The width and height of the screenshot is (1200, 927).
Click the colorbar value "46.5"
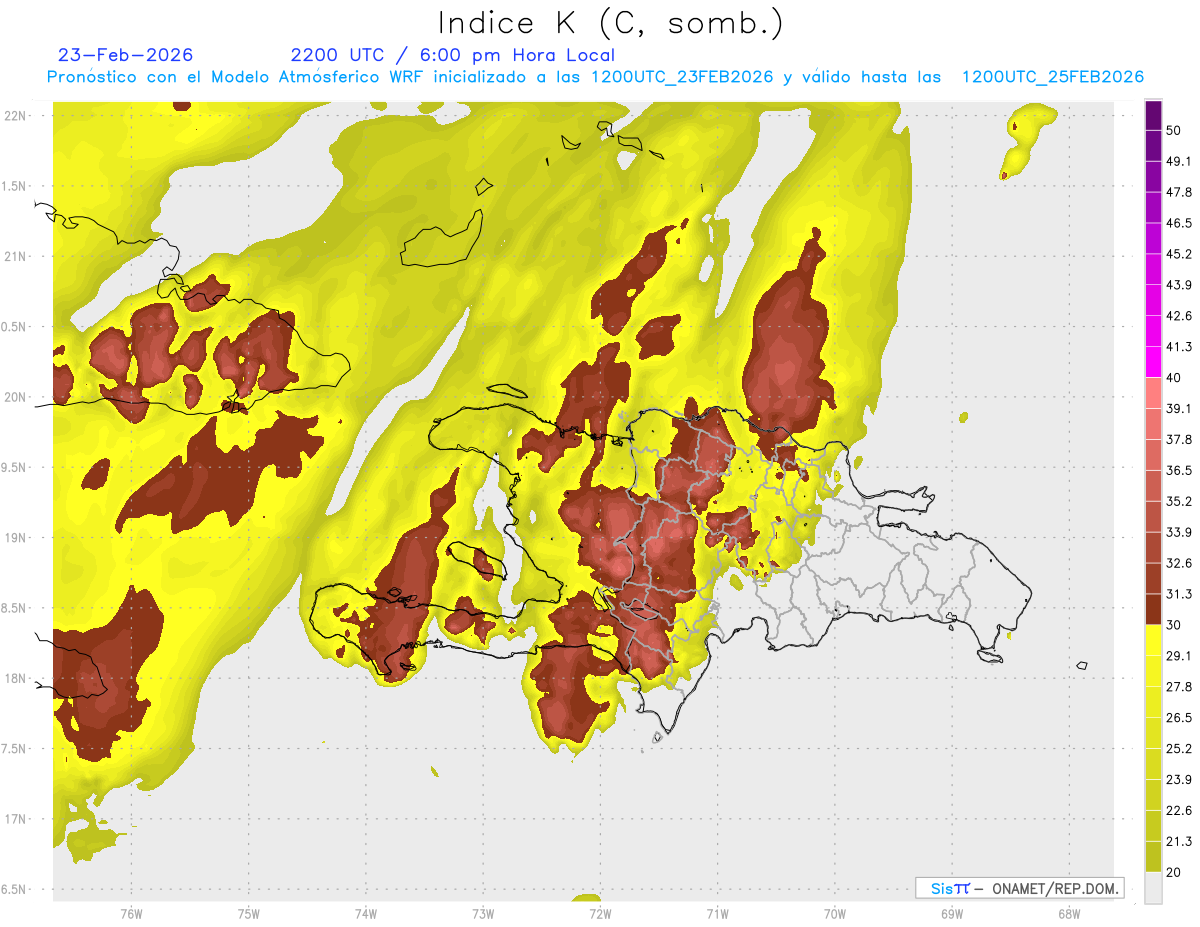(1179, 223)
